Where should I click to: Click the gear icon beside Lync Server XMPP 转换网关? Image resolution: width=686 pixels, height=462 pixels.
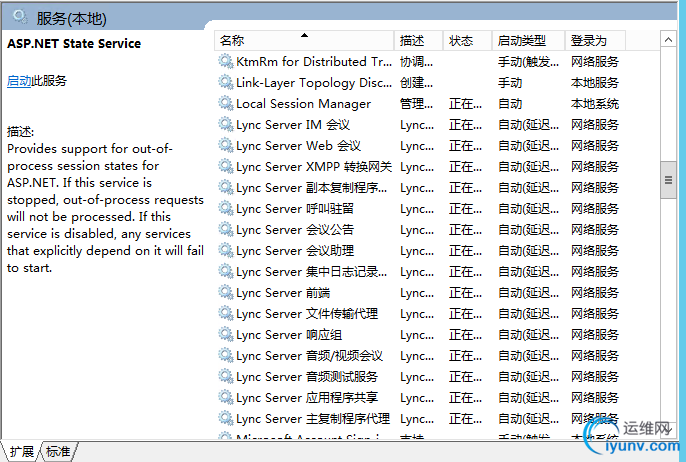226,166
